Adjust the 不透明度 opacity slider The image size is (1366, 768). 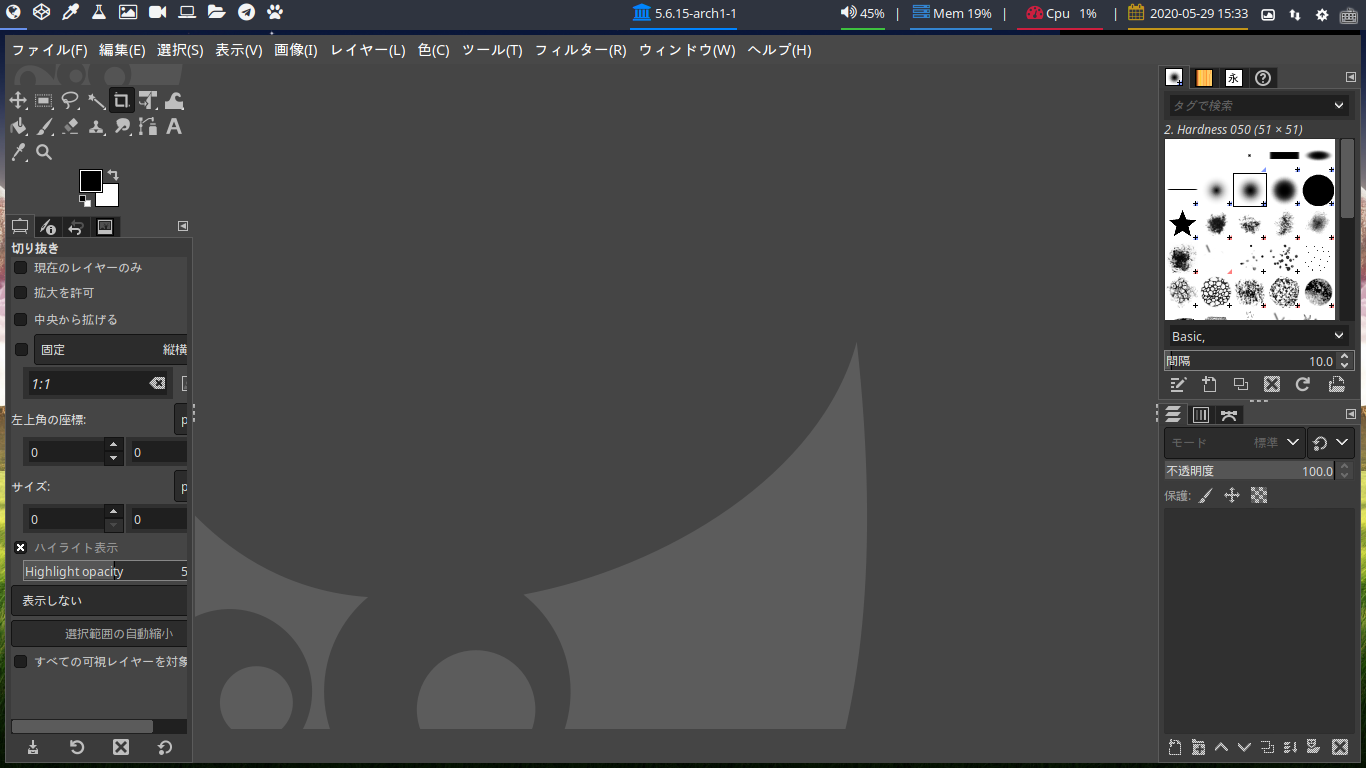[x=1250, y=471]
